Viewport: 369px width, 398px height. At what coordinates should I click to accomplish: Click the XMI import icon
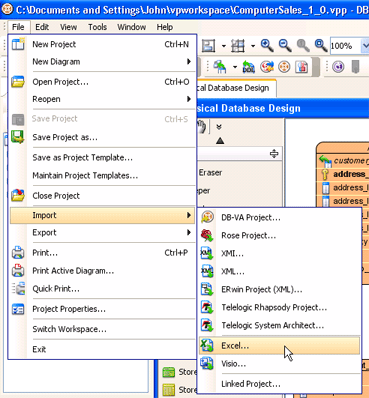click(x=207, y=253)
